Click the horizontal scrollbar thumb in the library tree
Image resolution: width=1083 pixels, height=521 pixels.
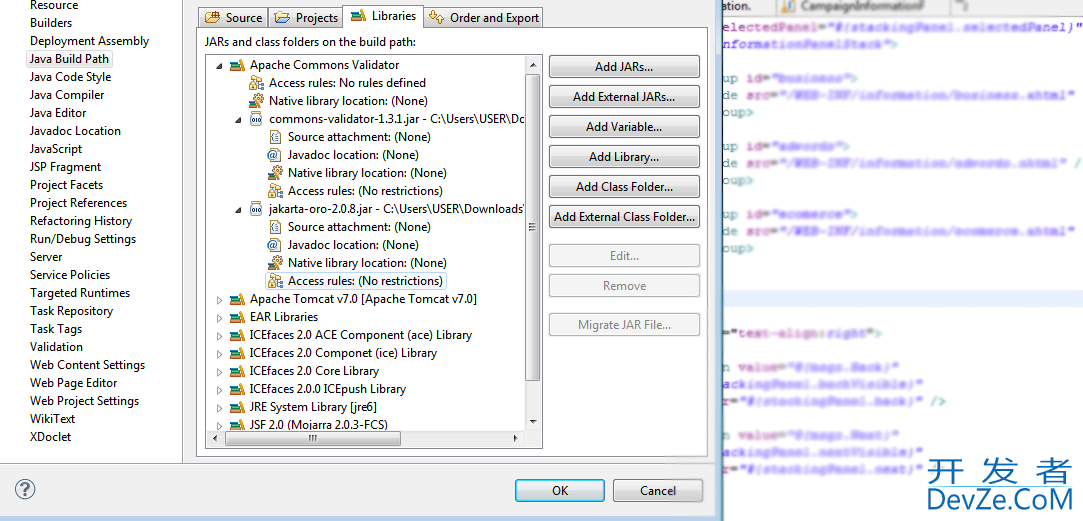[x=313, y=438]
